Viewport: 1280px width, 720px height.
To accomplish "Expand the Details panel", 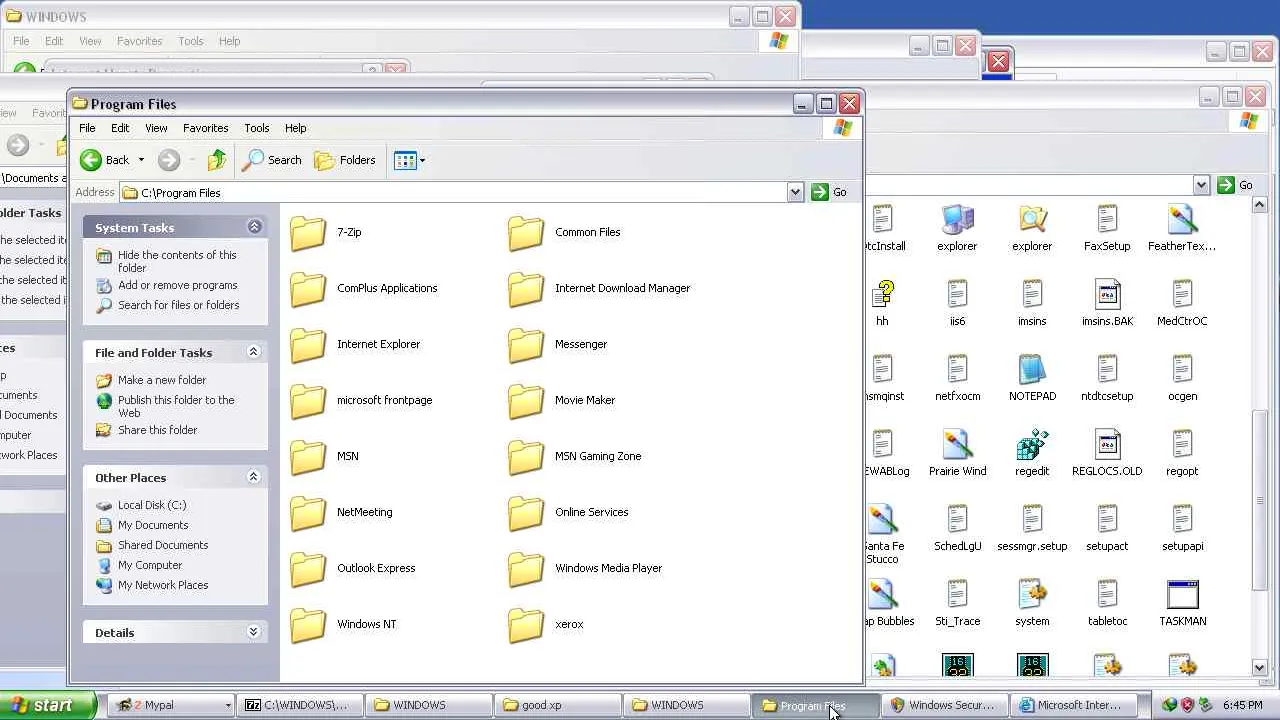I will tap(254, 632).
